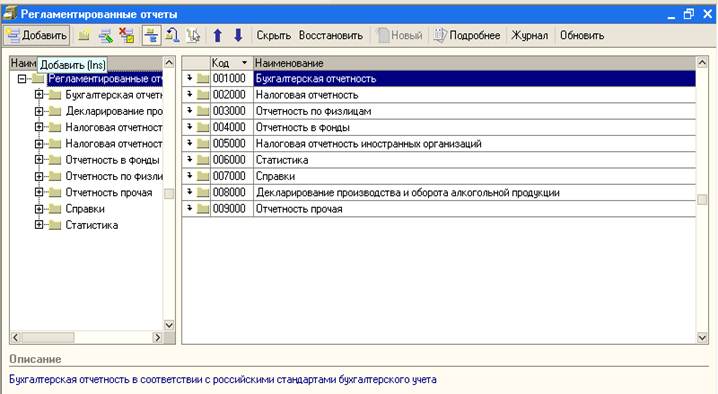
Task: Click the edit item pencil toolbar icon
Action: 105,35
